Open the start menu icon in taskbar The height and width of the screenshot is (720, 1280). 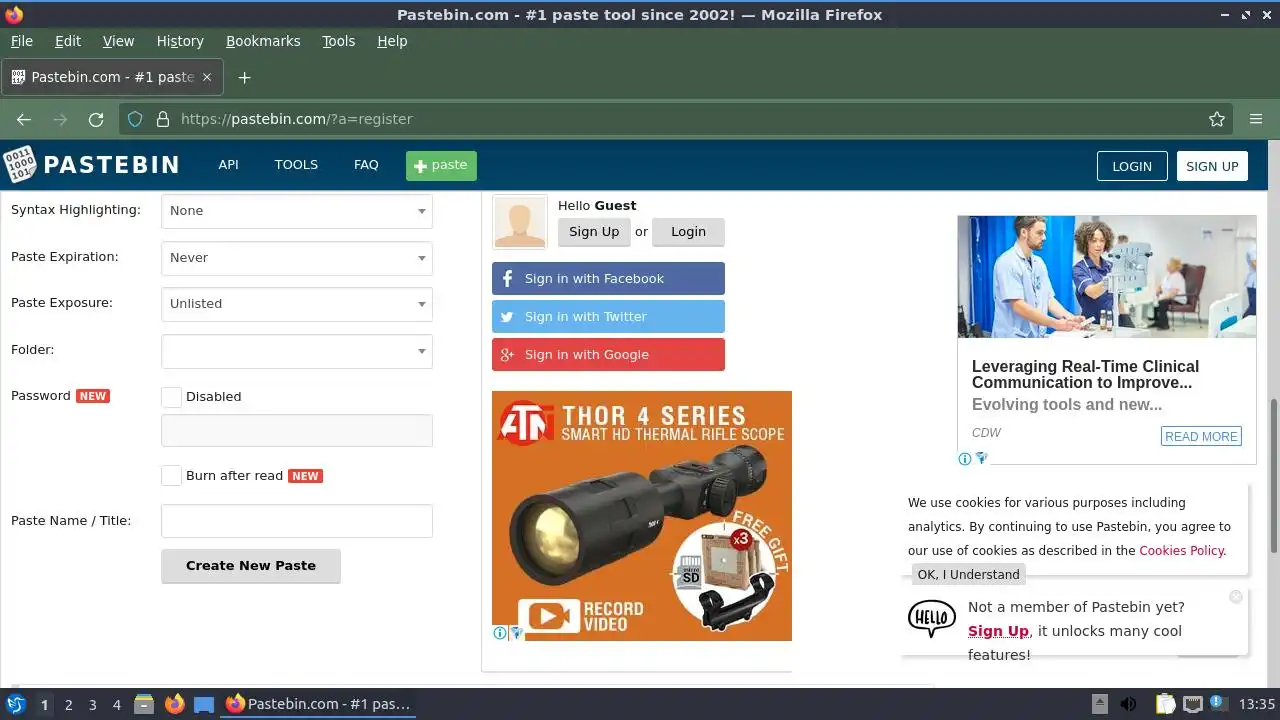[16, 704]
